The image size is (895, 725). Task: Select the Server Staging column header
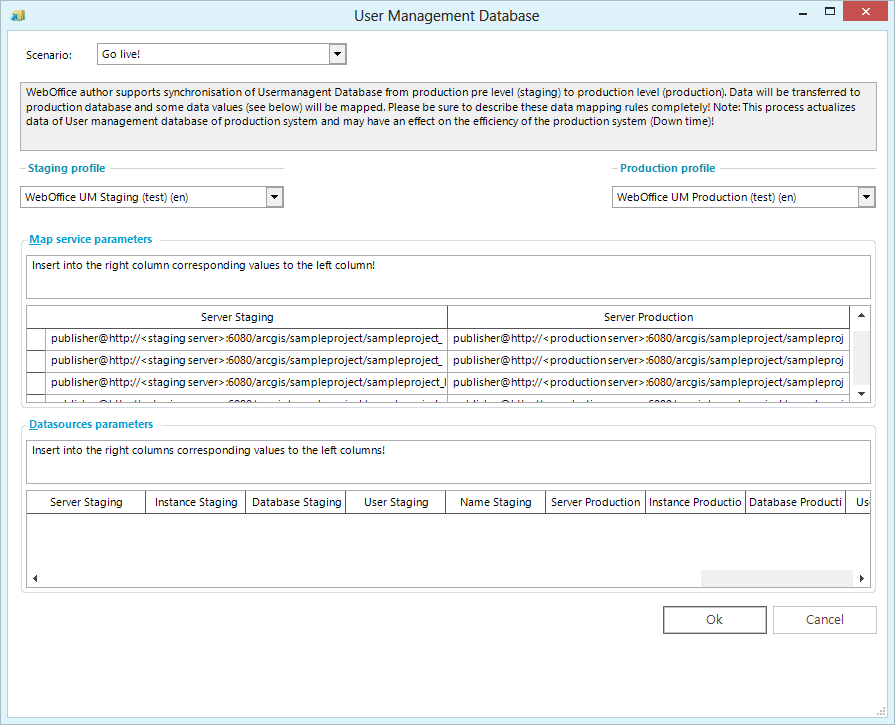237,316
